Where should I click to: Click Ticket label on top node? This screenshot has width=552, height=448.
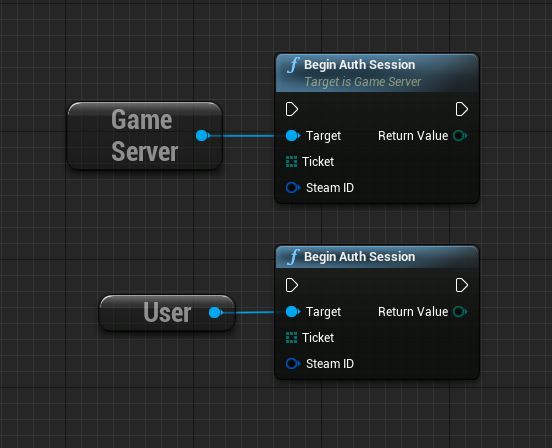318,162
